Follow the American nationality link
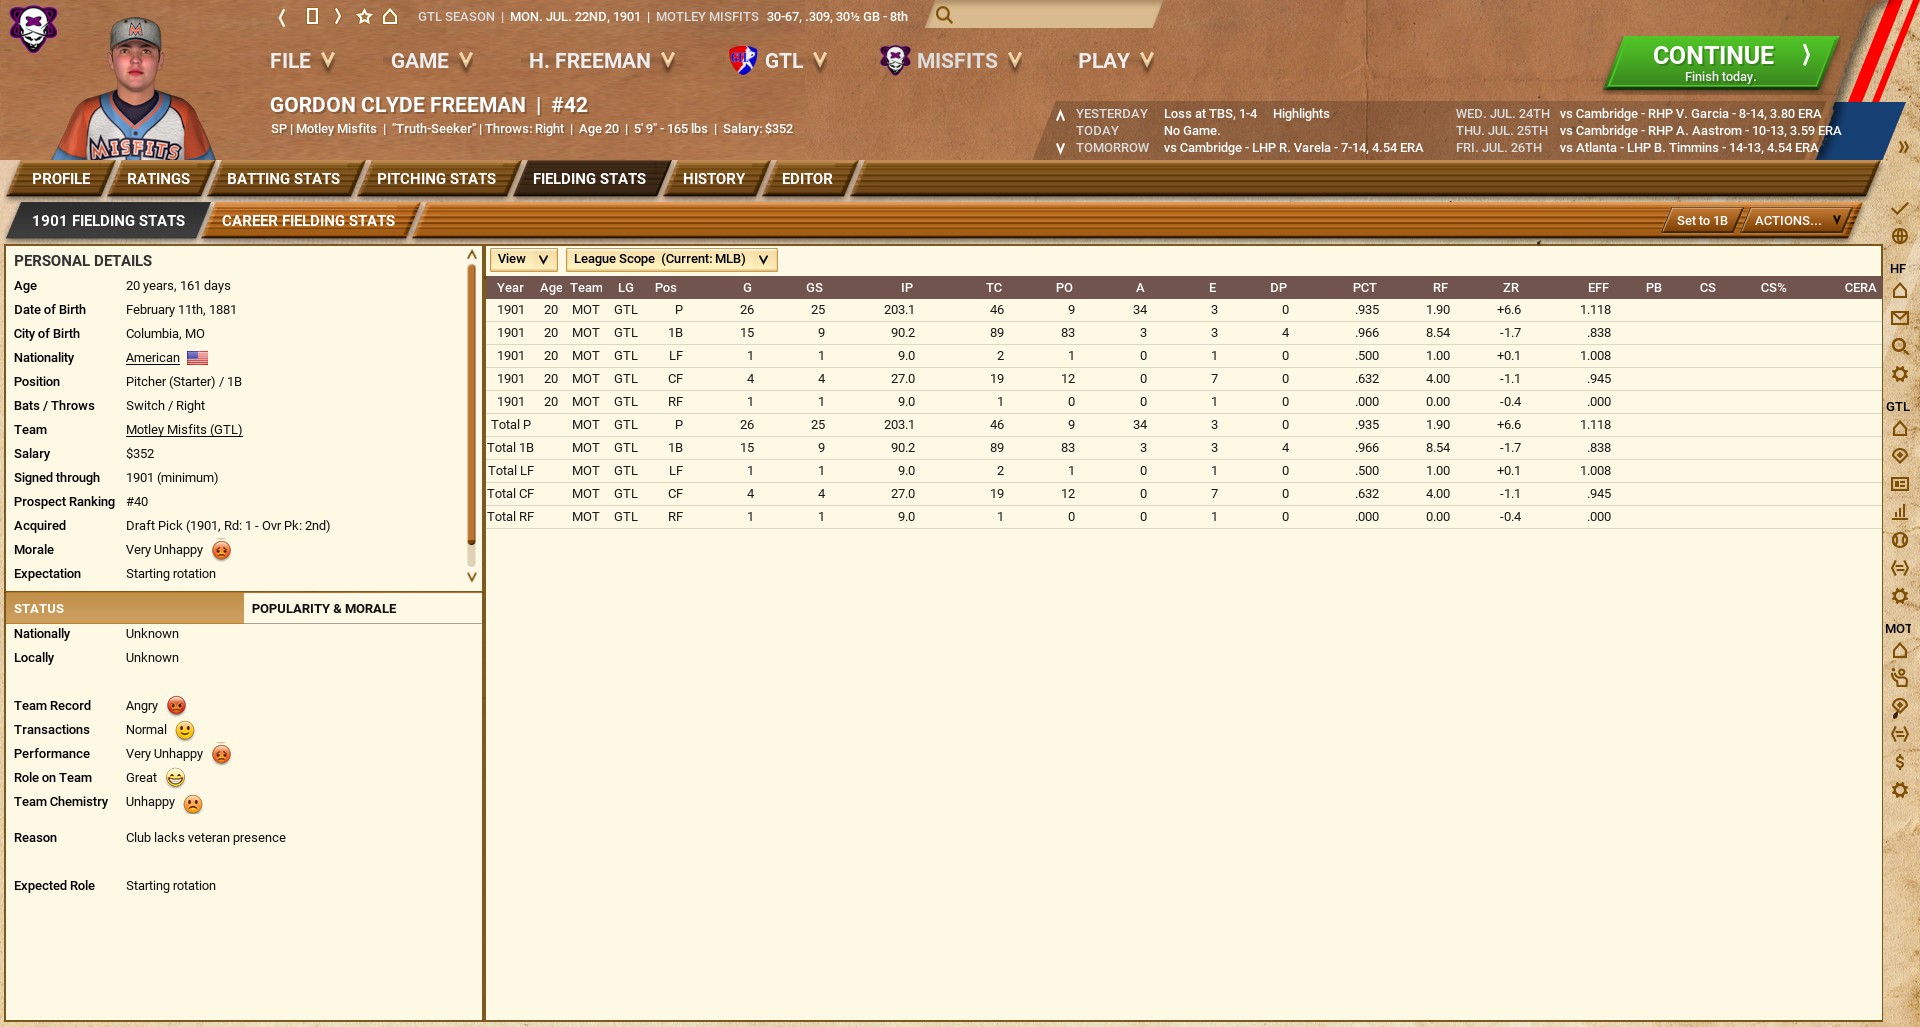The height and width of the screenshot is (1027, 1920). click(153, 358)
